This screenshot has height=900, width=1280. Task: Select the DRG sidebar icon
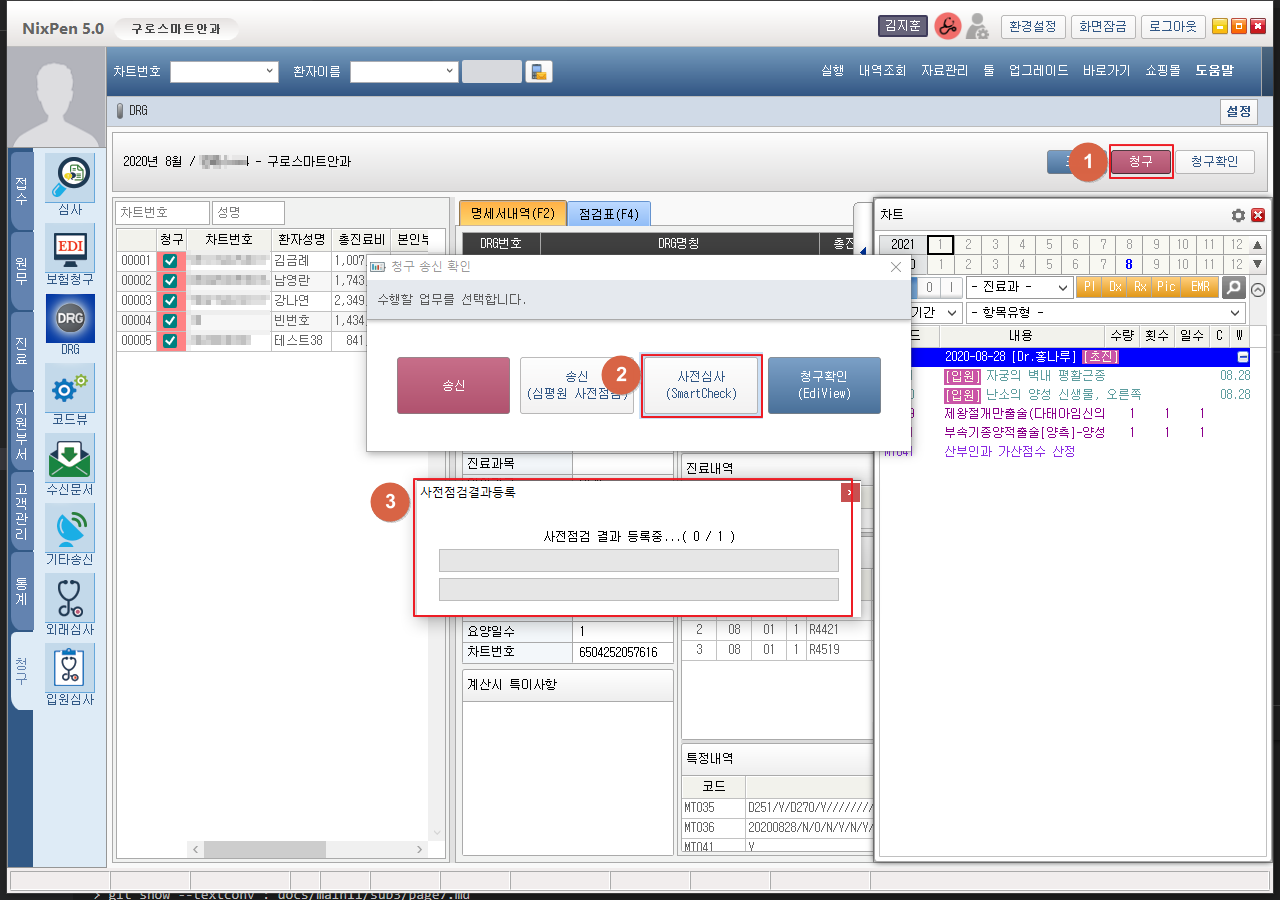(70, 319)
